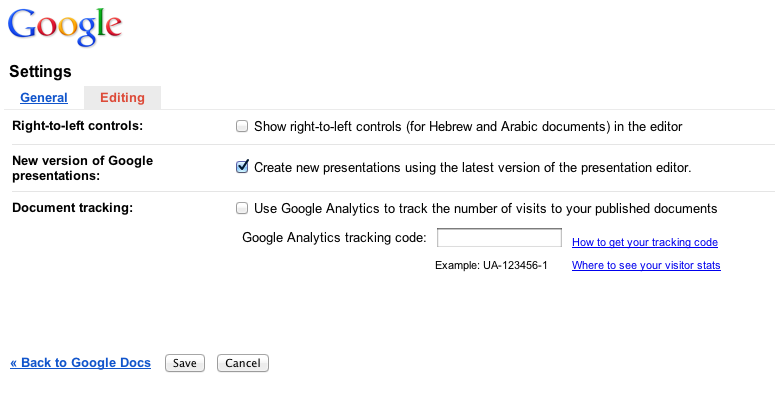The height and width of the screenshot is (401, 775).
Task: Click the 'Example: UA-123456-1' hint text
Action: click(491, 265)
